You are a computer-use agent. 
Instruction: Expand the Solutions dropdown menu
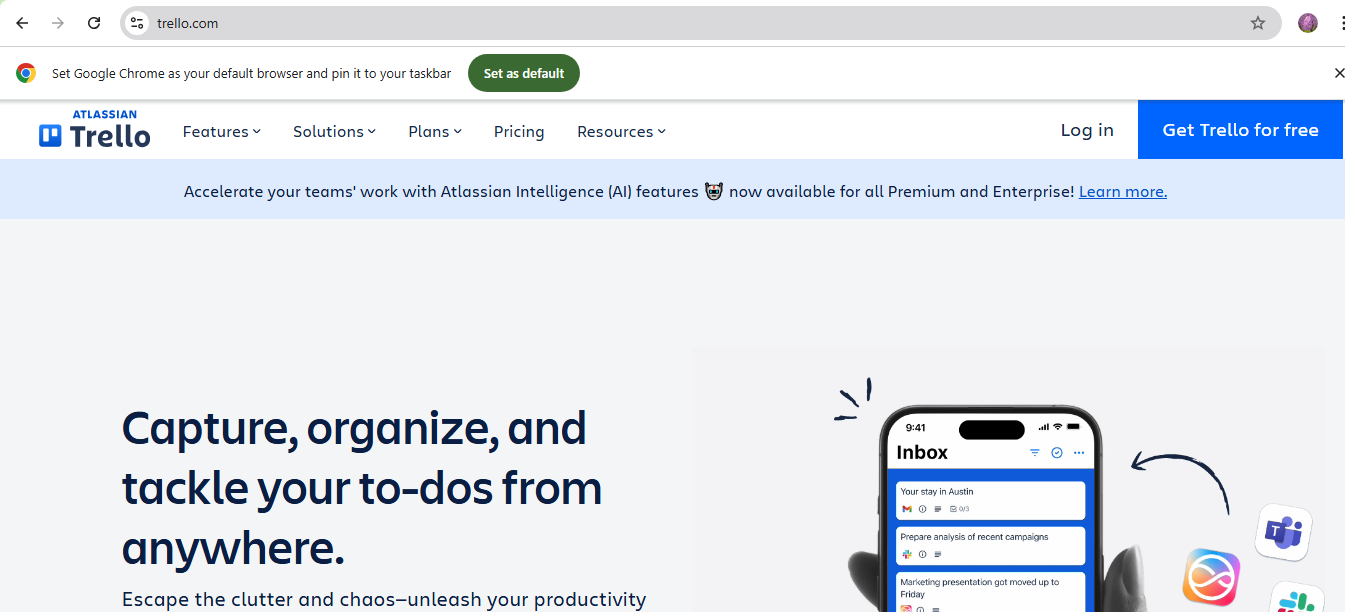pyautogui.click(x=334, y=131)
